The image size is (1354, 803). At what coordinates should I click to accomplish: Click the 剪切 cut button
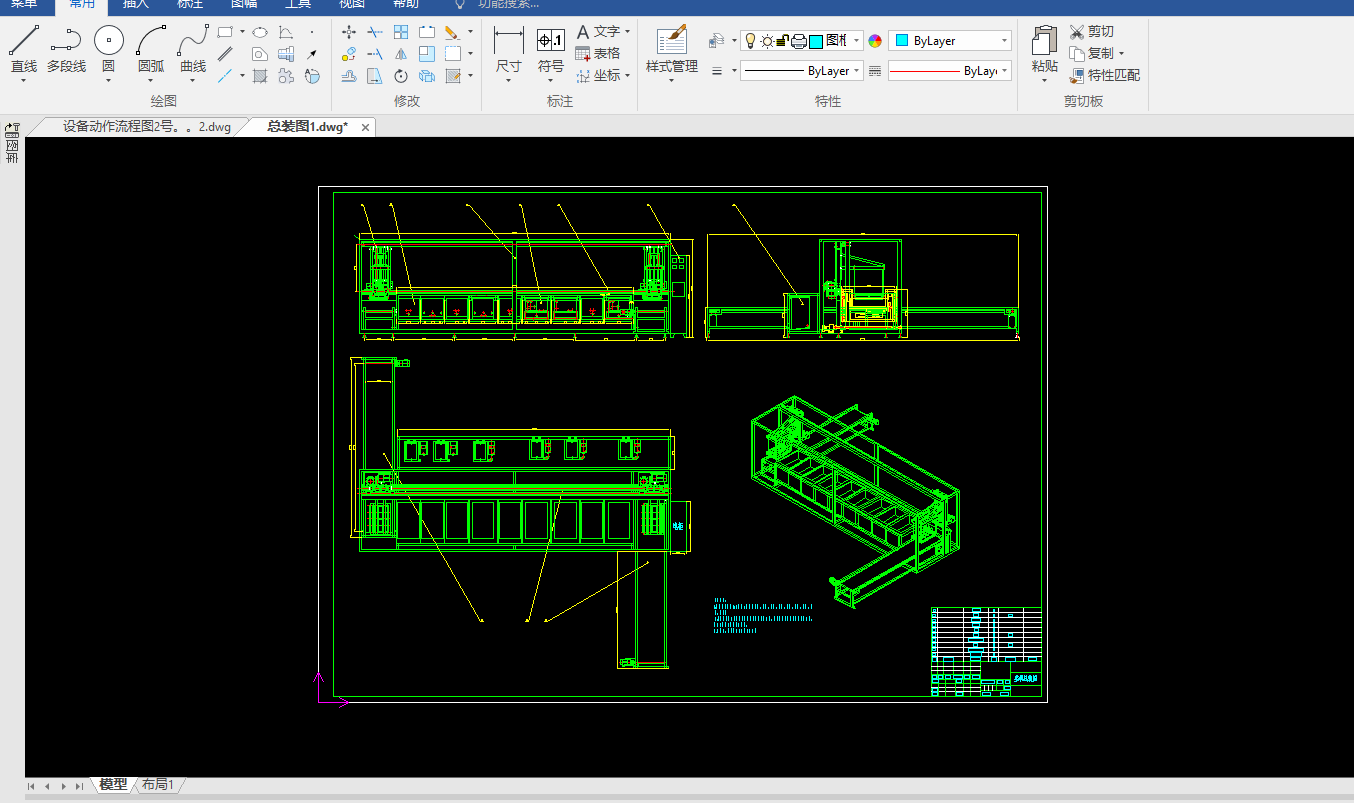coord(1092,32)
